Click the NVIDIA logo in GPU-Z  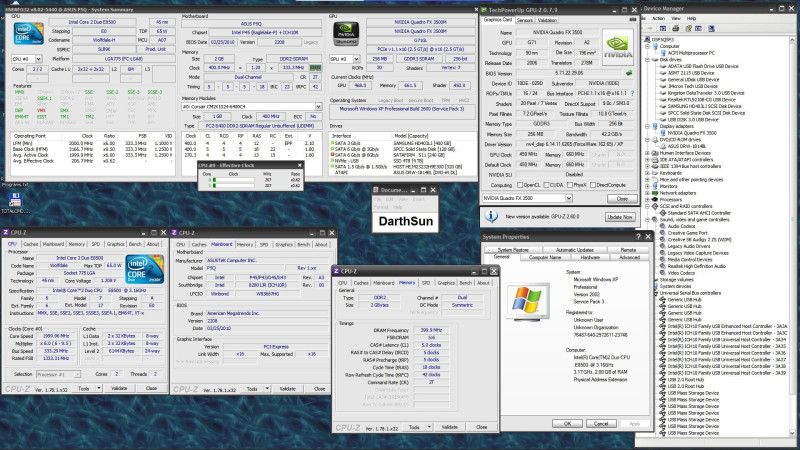click(x=617, y=46)
